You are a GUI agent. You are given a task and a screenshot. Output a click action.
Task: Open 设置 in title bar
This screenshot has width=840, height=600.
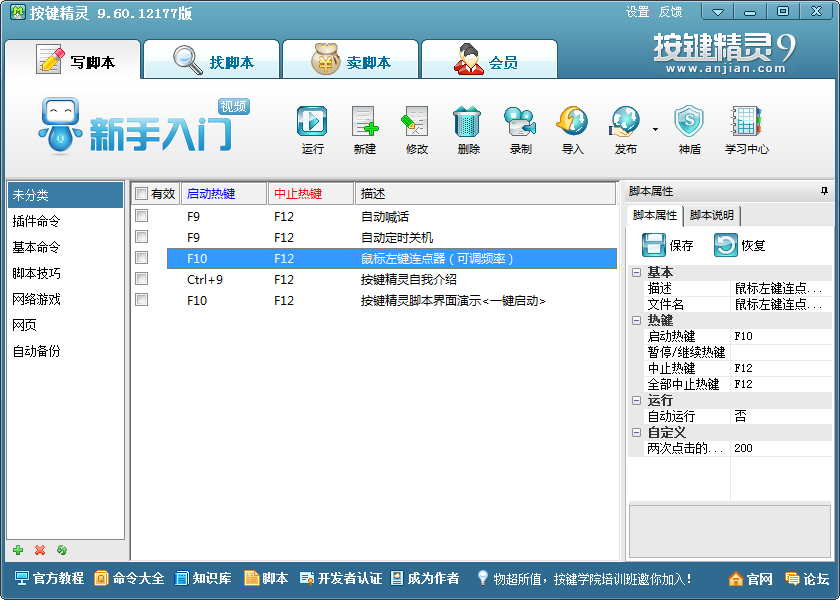[638, 12]
